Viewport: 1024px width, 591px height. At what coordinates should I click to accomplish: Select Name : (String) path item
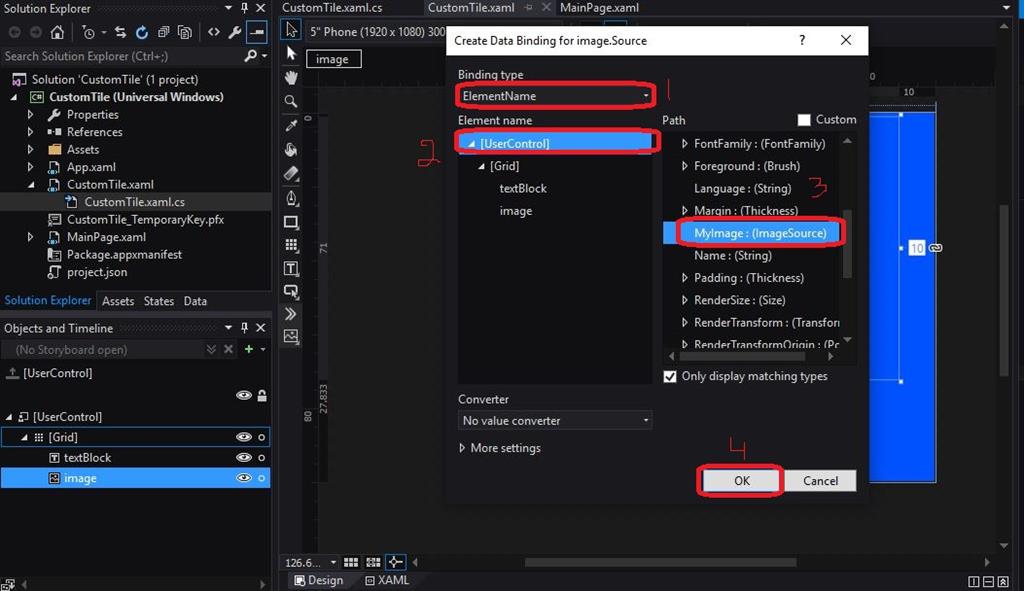[x=733, y=255]
